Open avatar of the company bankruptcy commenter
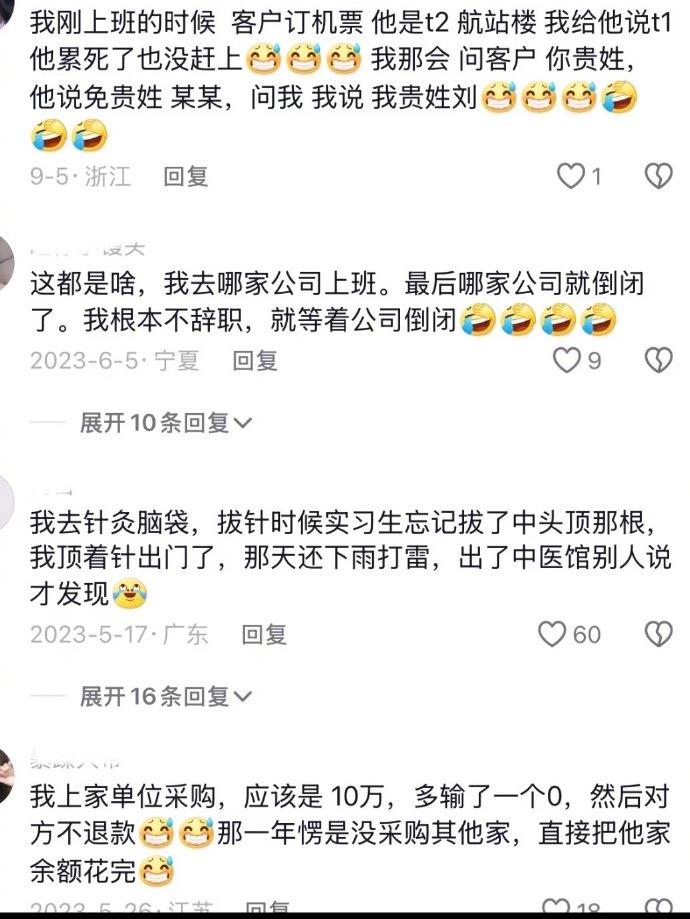Viewport: 690px width, 919px height. tap(5, 263)
